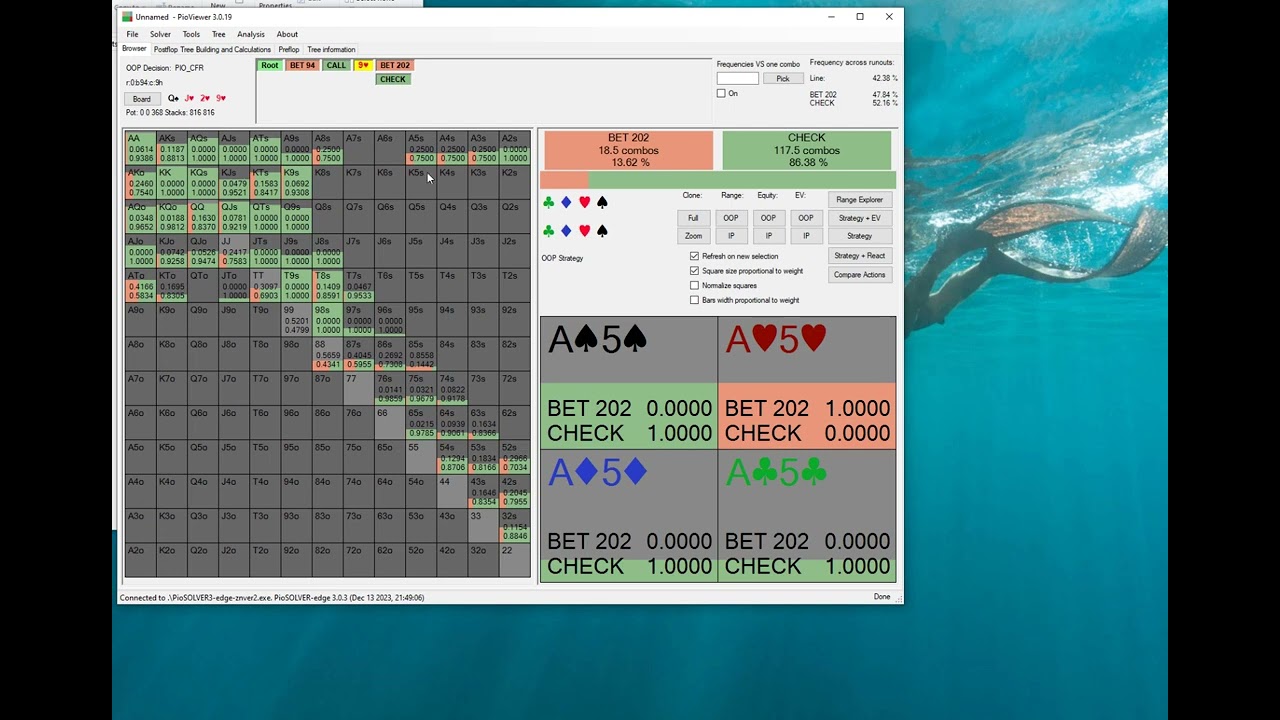Click the PioViewer app icon in the title bar
1280x720 pixels.
pyautogui.click(x=127, y=17)
